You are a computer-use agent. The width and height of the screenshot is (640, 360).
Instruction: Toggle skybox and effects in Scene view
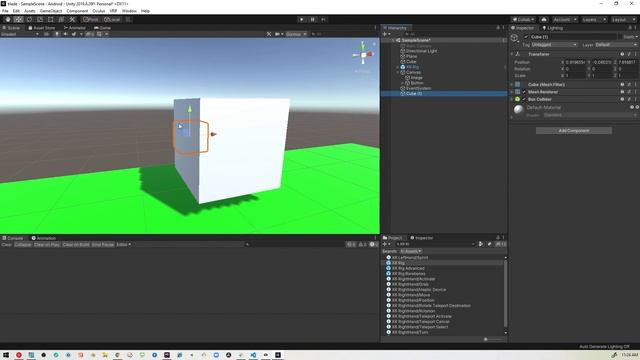pyautogui.click(x=74, y=34)
